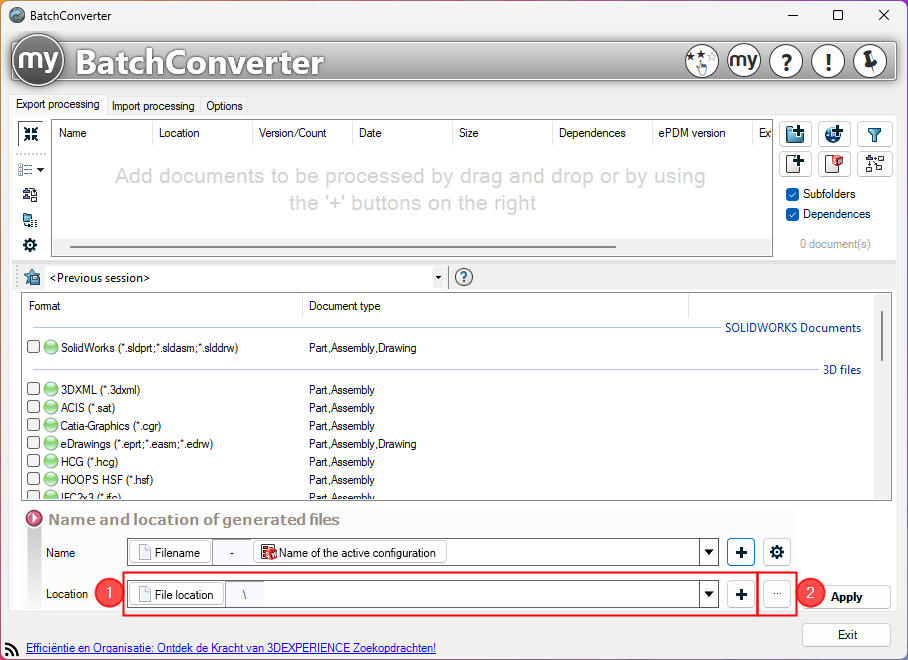The width and height of the screenshot is (908, 660).
Task: Add a file with the document-plus icon
Action: click(795, 164)
